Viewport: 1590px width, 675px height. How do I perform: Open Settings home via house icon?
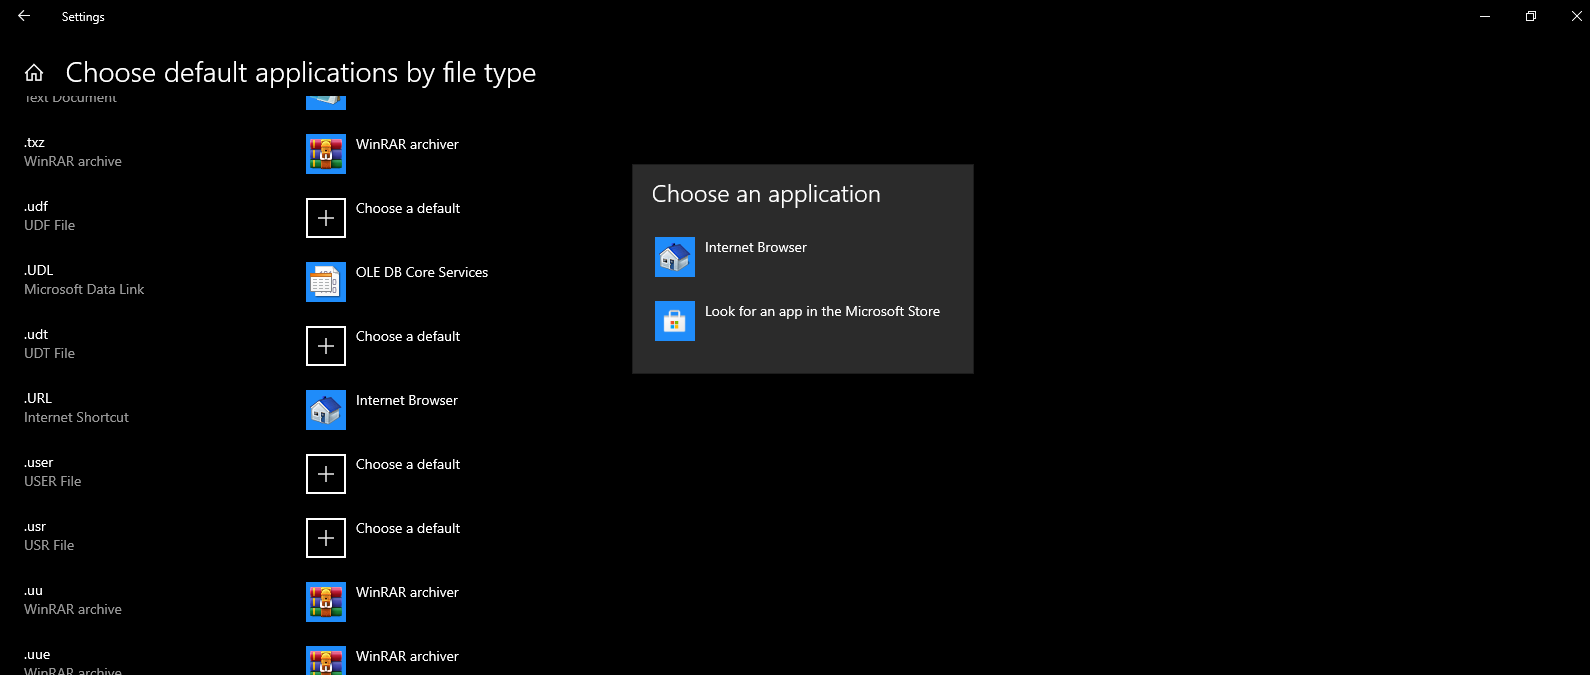[34, 73]
